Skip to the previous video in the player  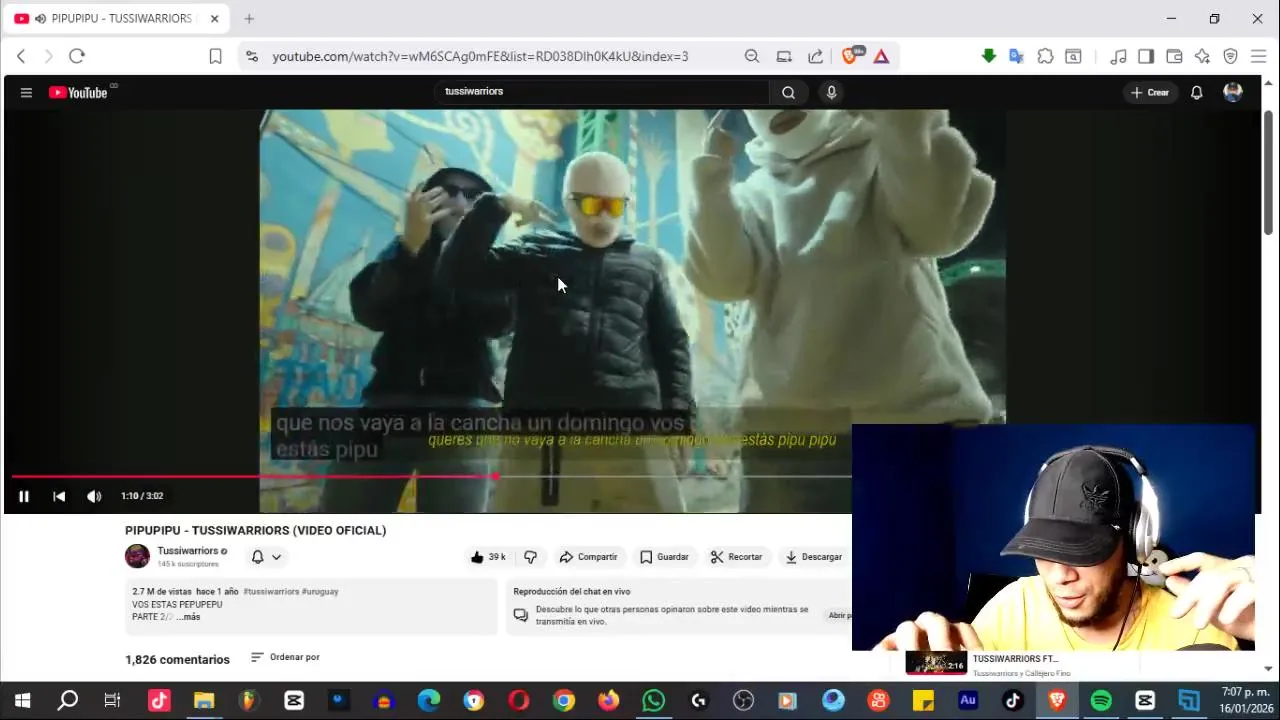[x=59, y=496]
